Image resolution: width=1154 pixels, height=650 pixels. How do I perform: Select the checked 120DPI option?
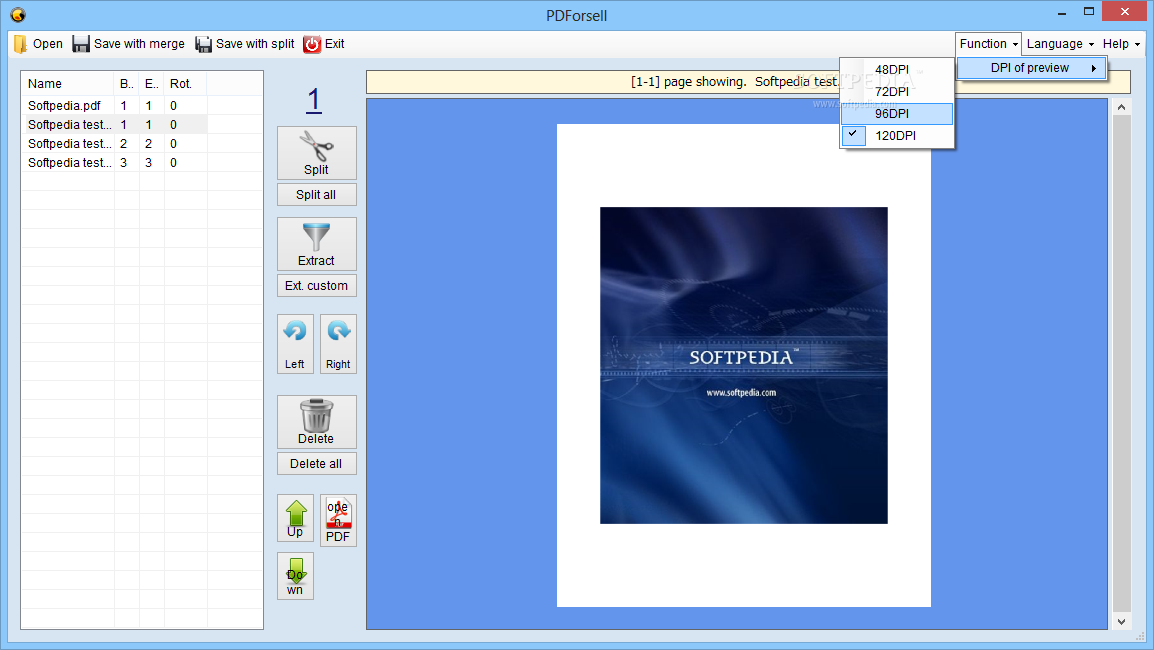point(897,135)
